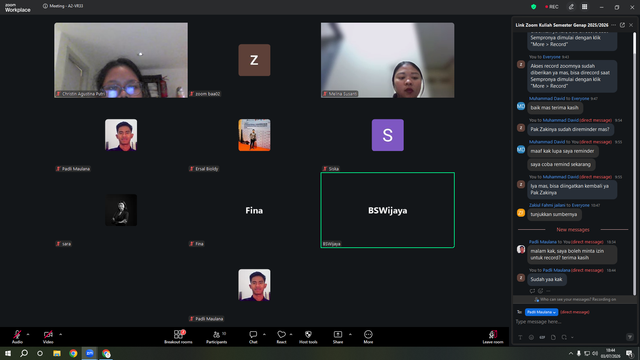The height and width of the screenshot is (360, 640).
Task: Expand the video options arrow
Action: 60,334
